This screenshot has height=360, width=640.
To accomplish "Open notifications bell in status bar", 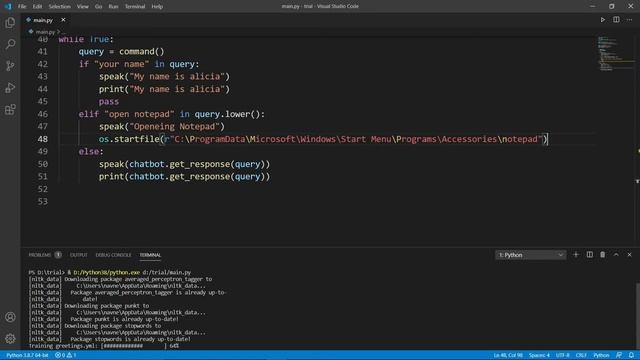I will 631,355.
